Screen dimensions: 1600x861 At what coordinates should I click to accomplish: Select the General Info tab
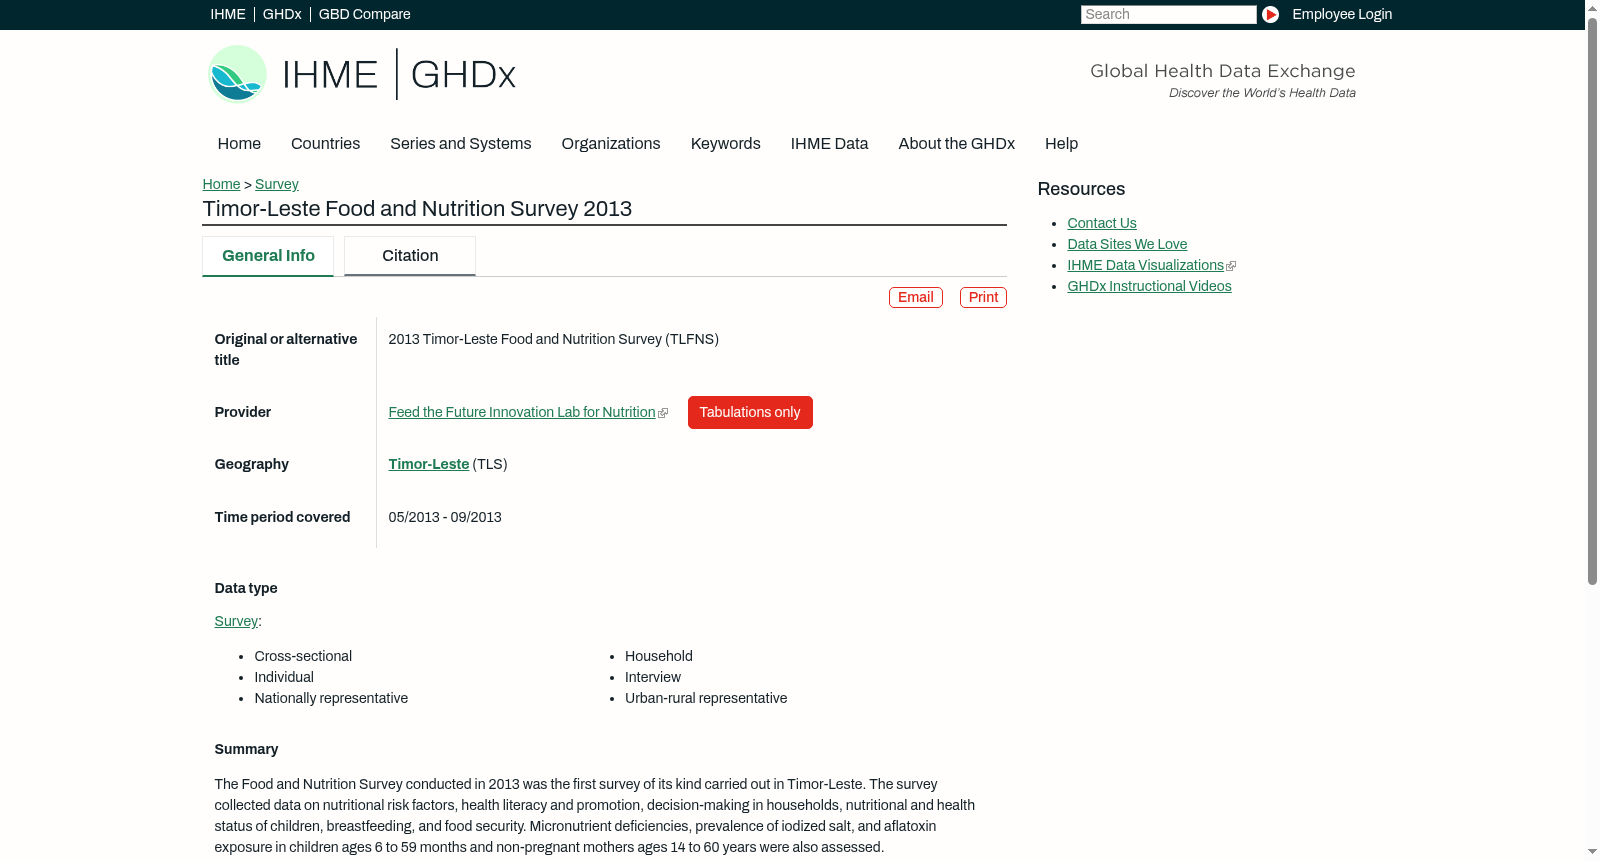268,256
